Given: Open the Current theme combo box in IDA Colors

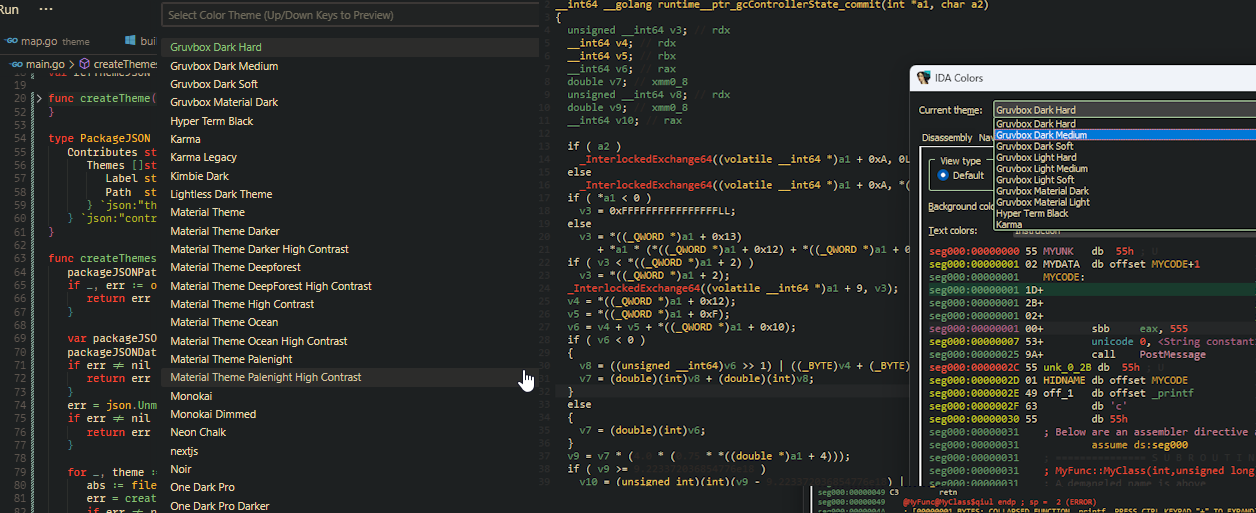Looking at the screenshot, I should pyautogui.click(x=1124, y=110).
